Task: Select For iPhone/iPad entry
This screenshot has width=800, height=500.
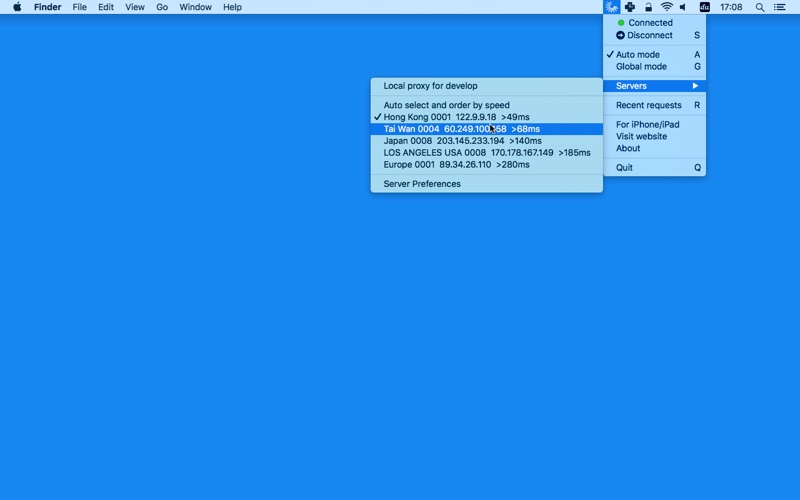Action: point(655,124)
